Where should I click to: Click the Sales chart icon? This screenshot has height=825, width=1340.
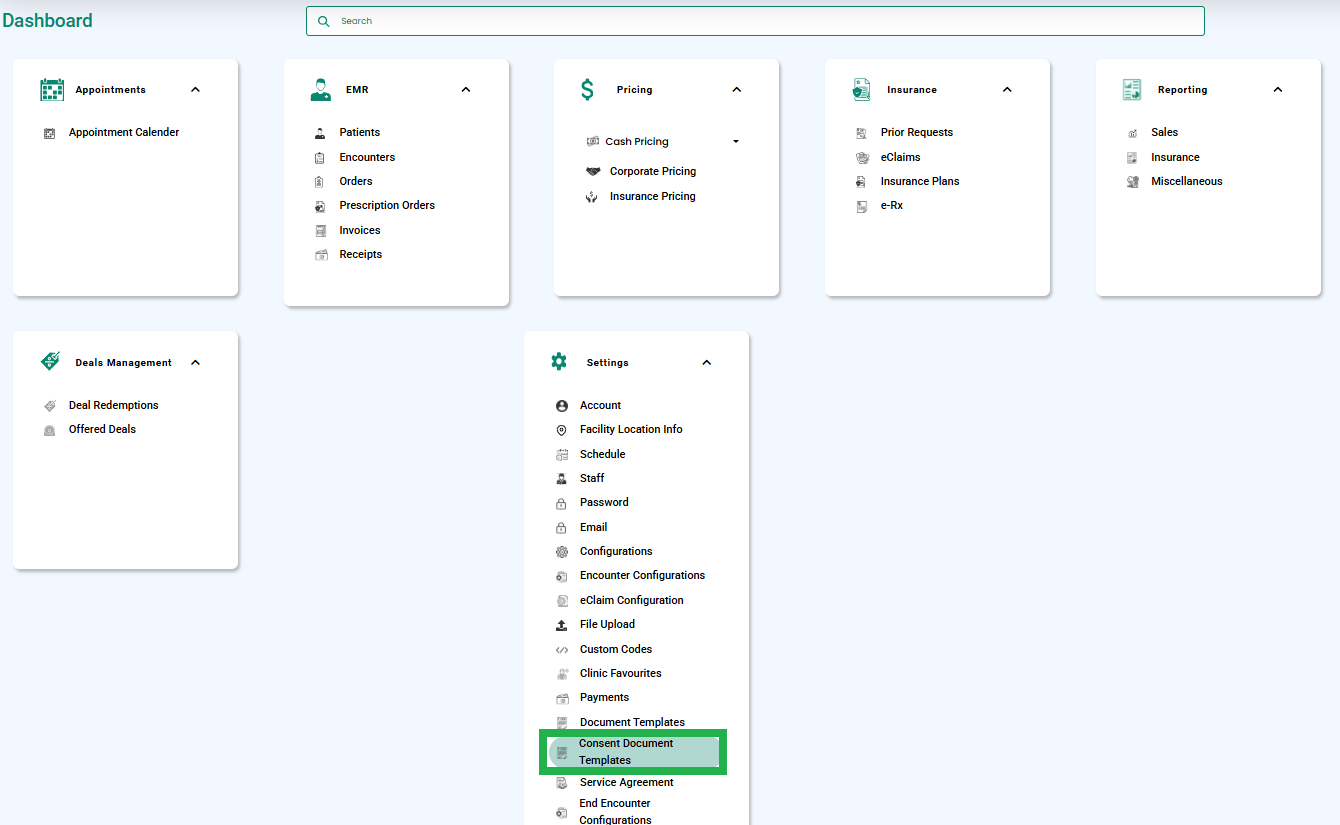[x=1133, y=133]
